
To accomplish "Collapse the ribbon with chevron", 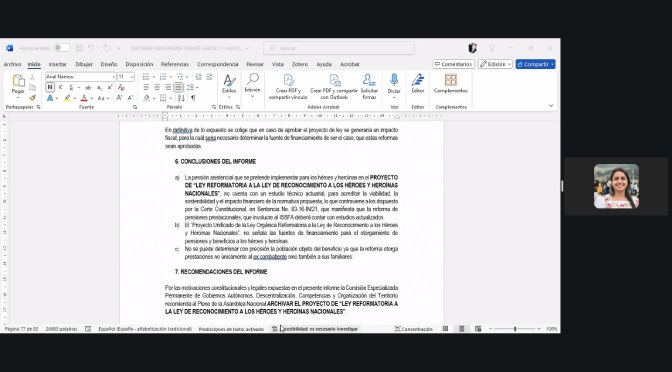I will click(551, 105).
